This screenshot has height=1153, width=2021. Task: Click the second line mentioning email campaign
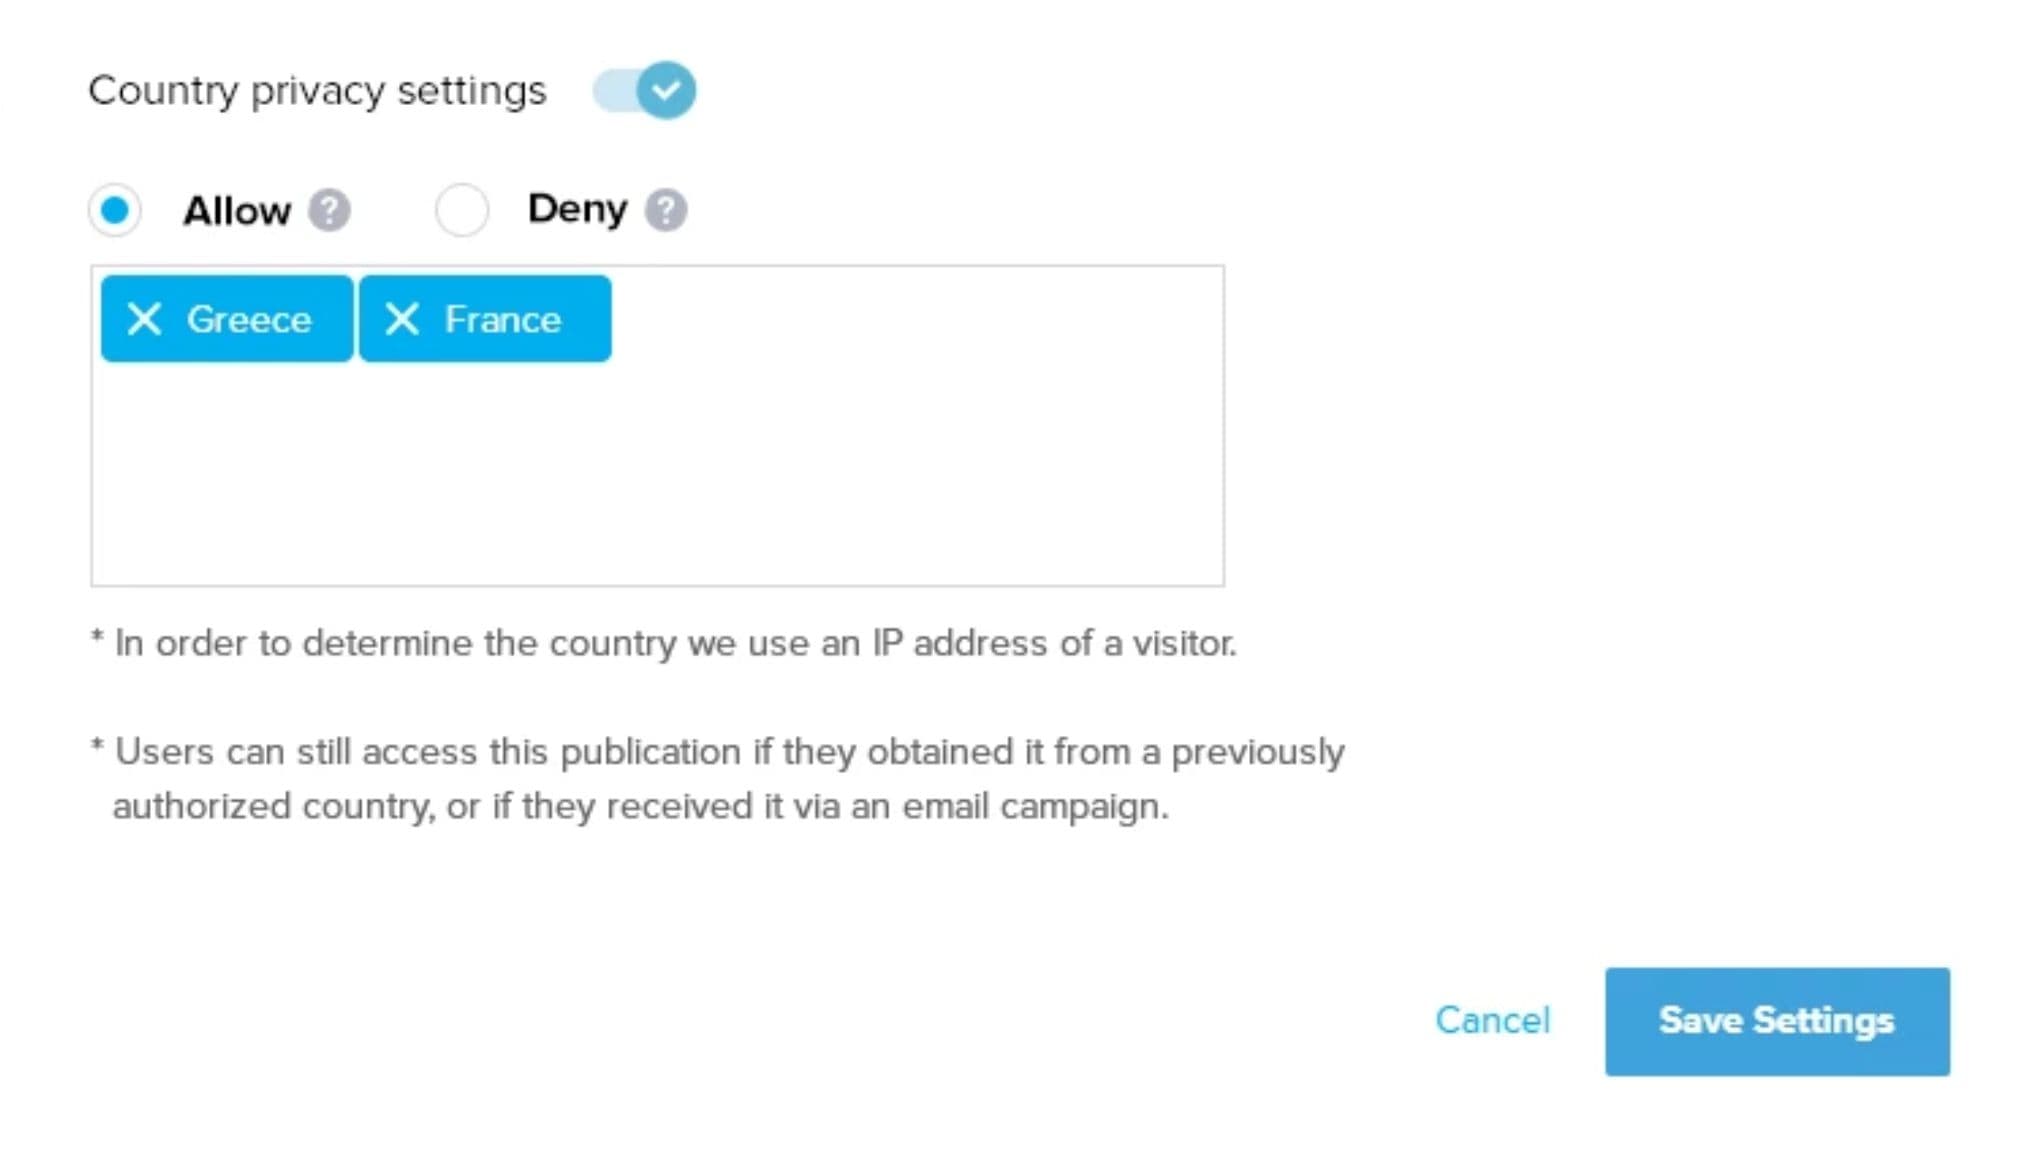pyautogui.click(x=640, y=806)
